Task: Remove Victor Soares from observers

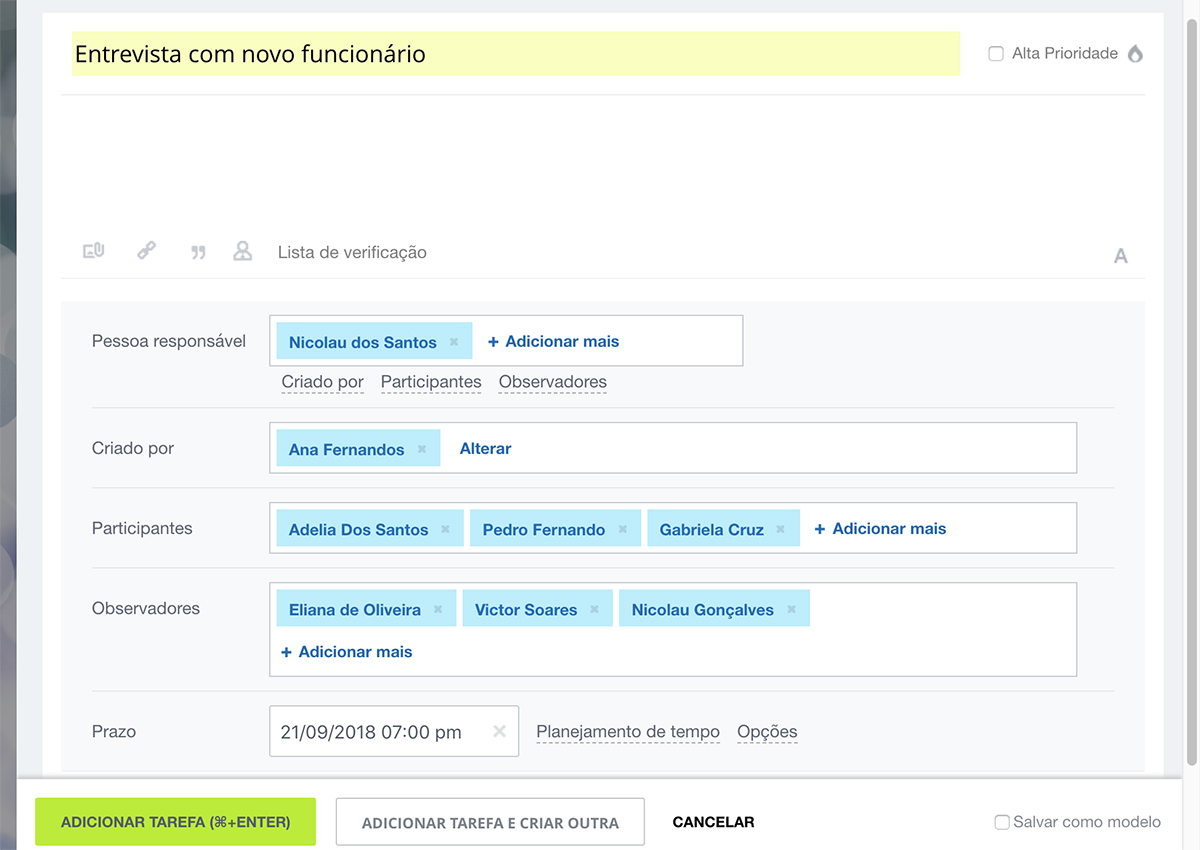Action: [595, 609]
